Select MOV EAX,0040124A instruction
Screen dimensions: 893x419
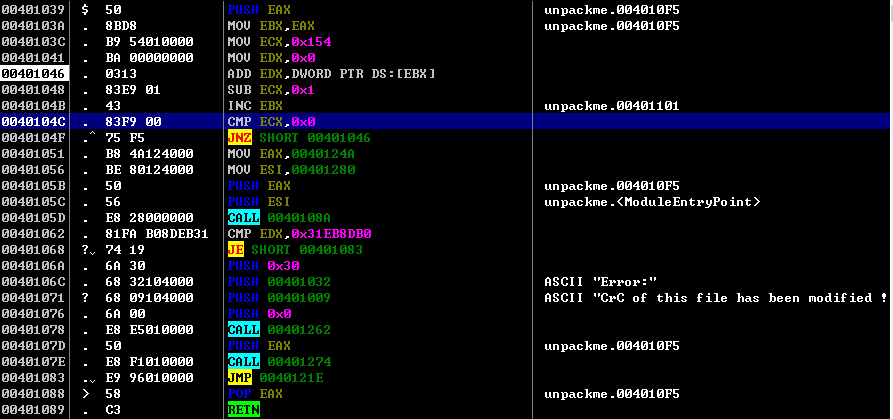coord(290,154)
